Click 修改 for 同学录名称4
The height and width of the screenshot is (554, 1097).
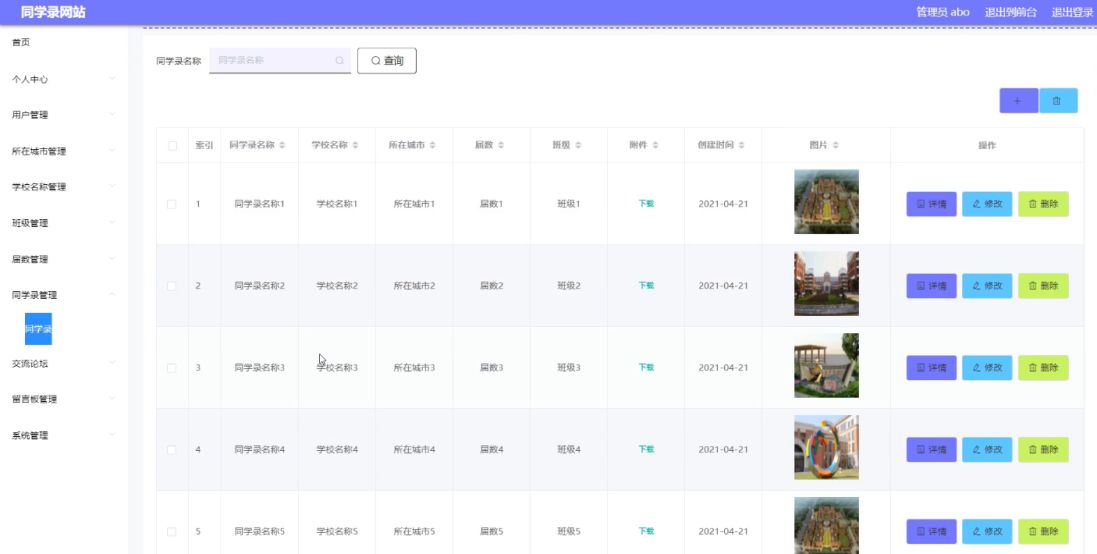pos(987,450)
